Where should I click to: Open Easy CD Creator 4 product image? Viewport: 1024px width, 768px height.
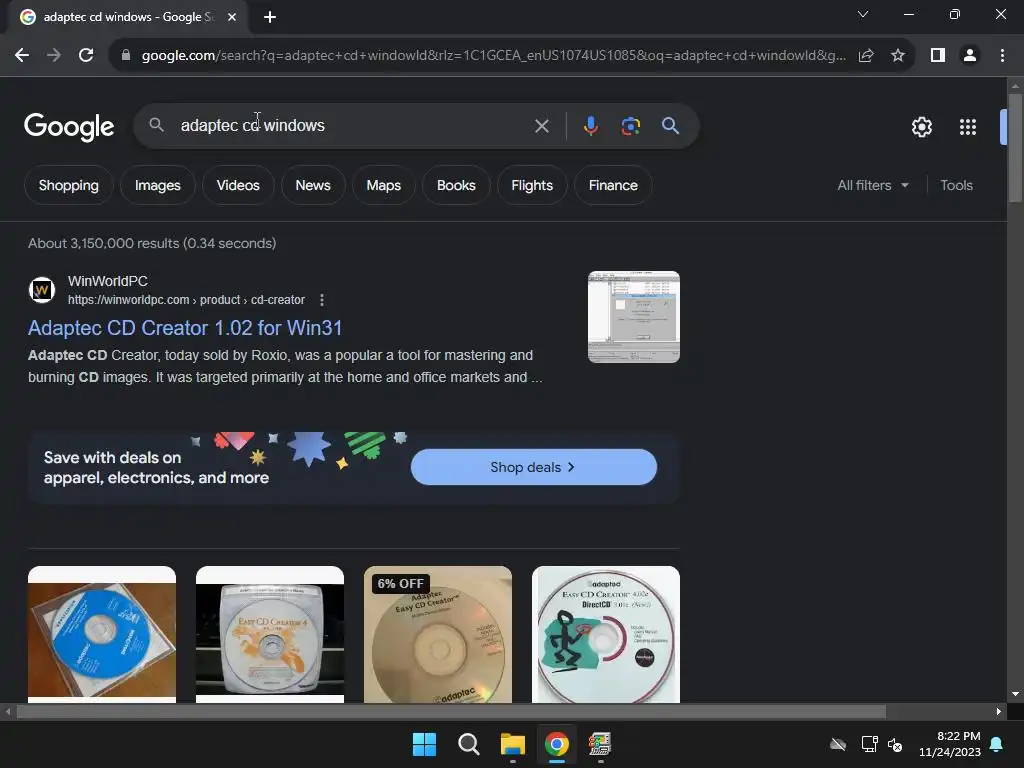[x=270, y=634]
